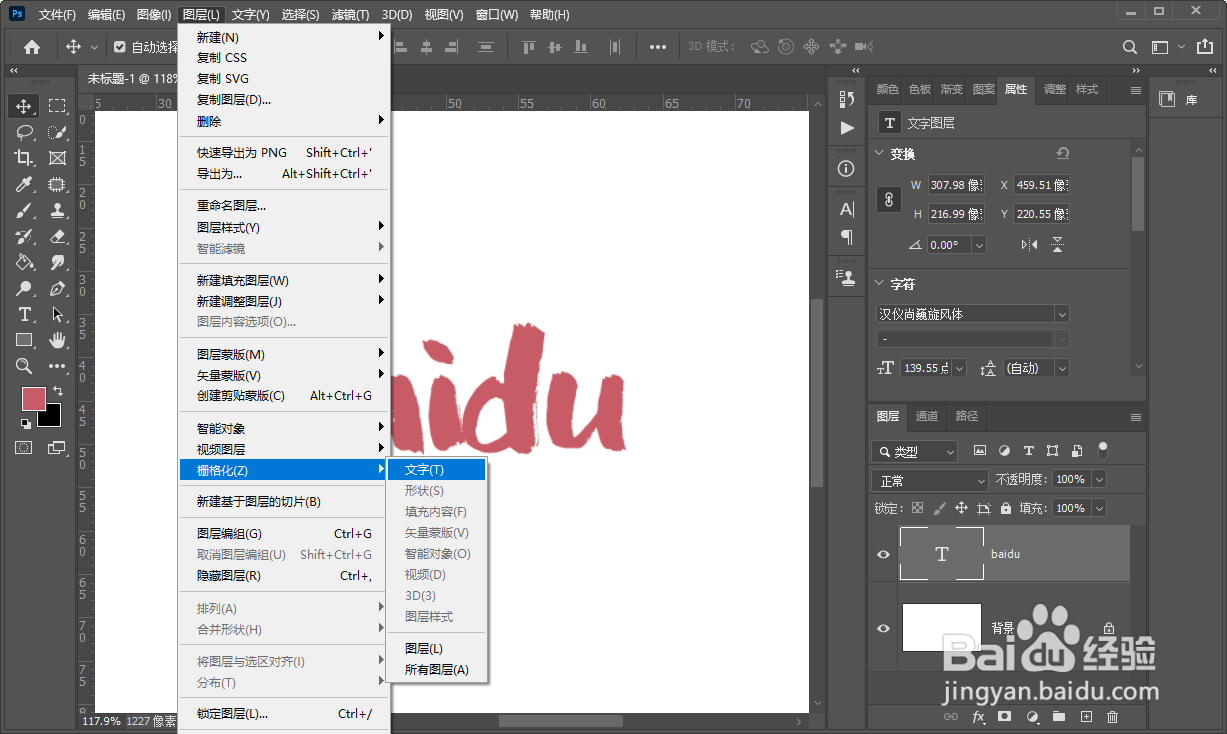The image size is (1227, 734).
Task: Select the Crop tool
Action: [x=25, y=158]
